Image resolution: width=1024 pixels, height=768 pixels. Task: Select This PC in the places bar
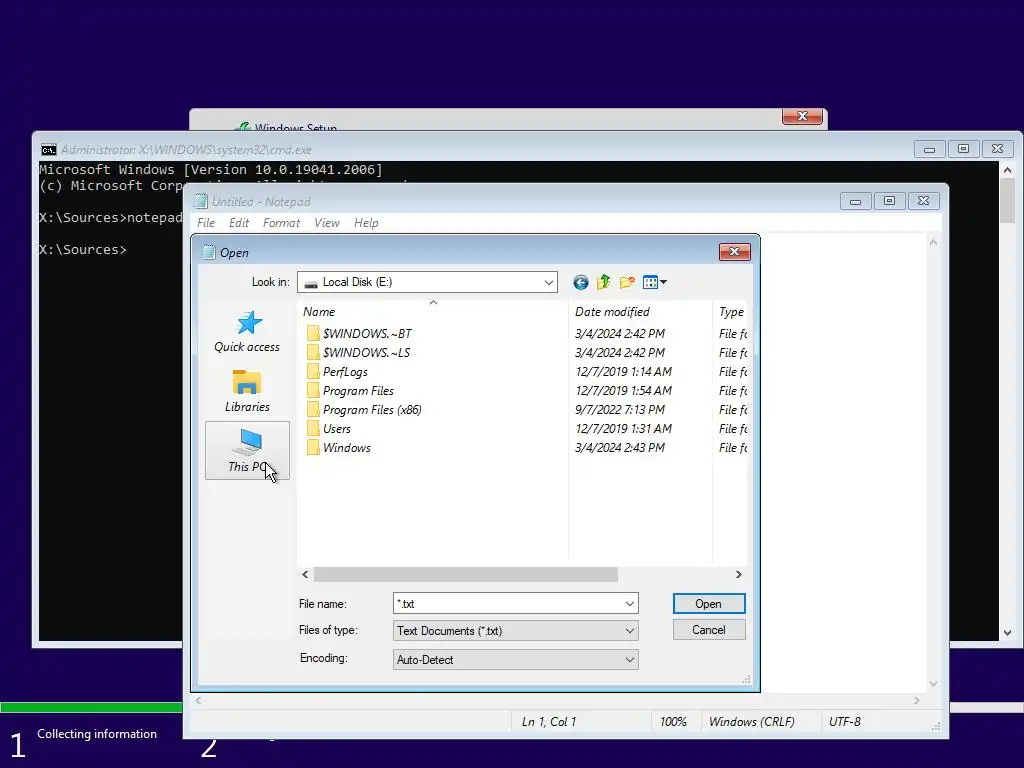point(247,450)
